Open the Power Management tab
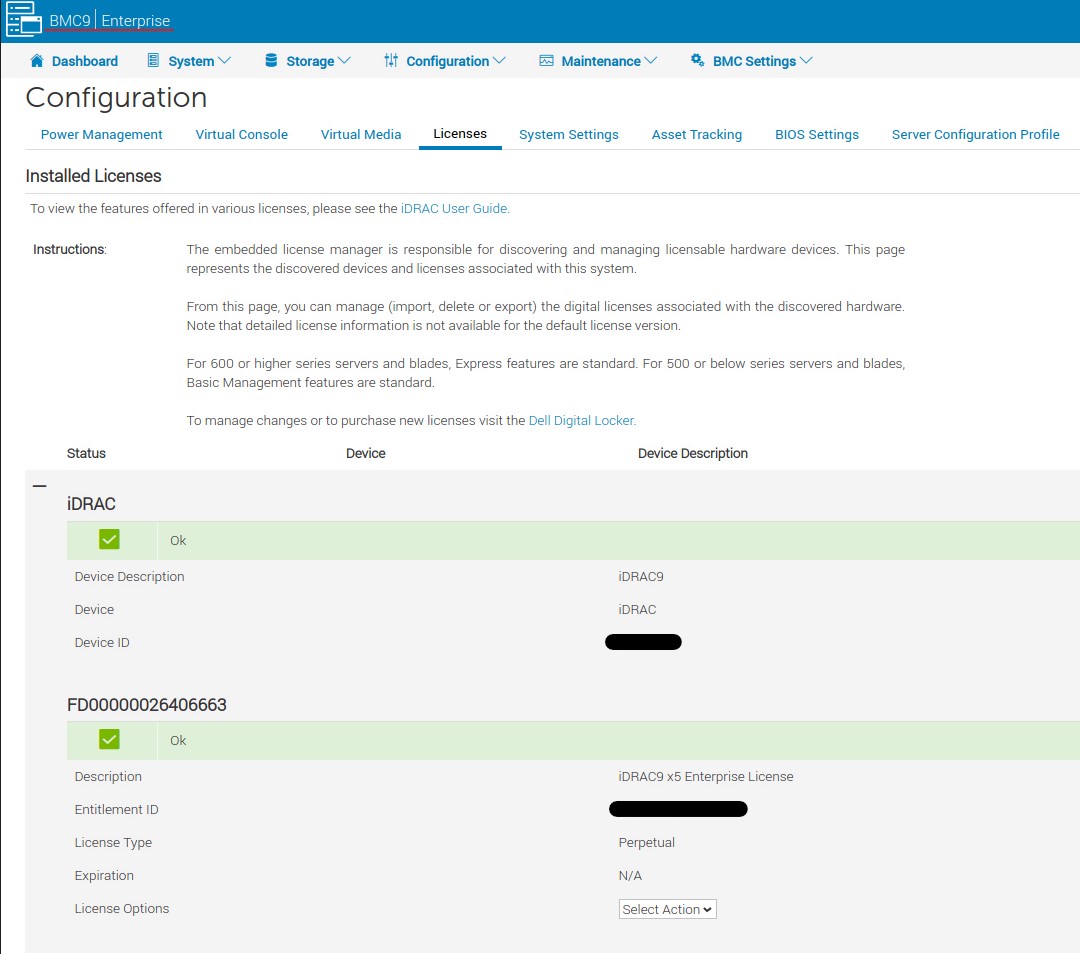This screenshot has width=1080, height=954. point(101,134)
